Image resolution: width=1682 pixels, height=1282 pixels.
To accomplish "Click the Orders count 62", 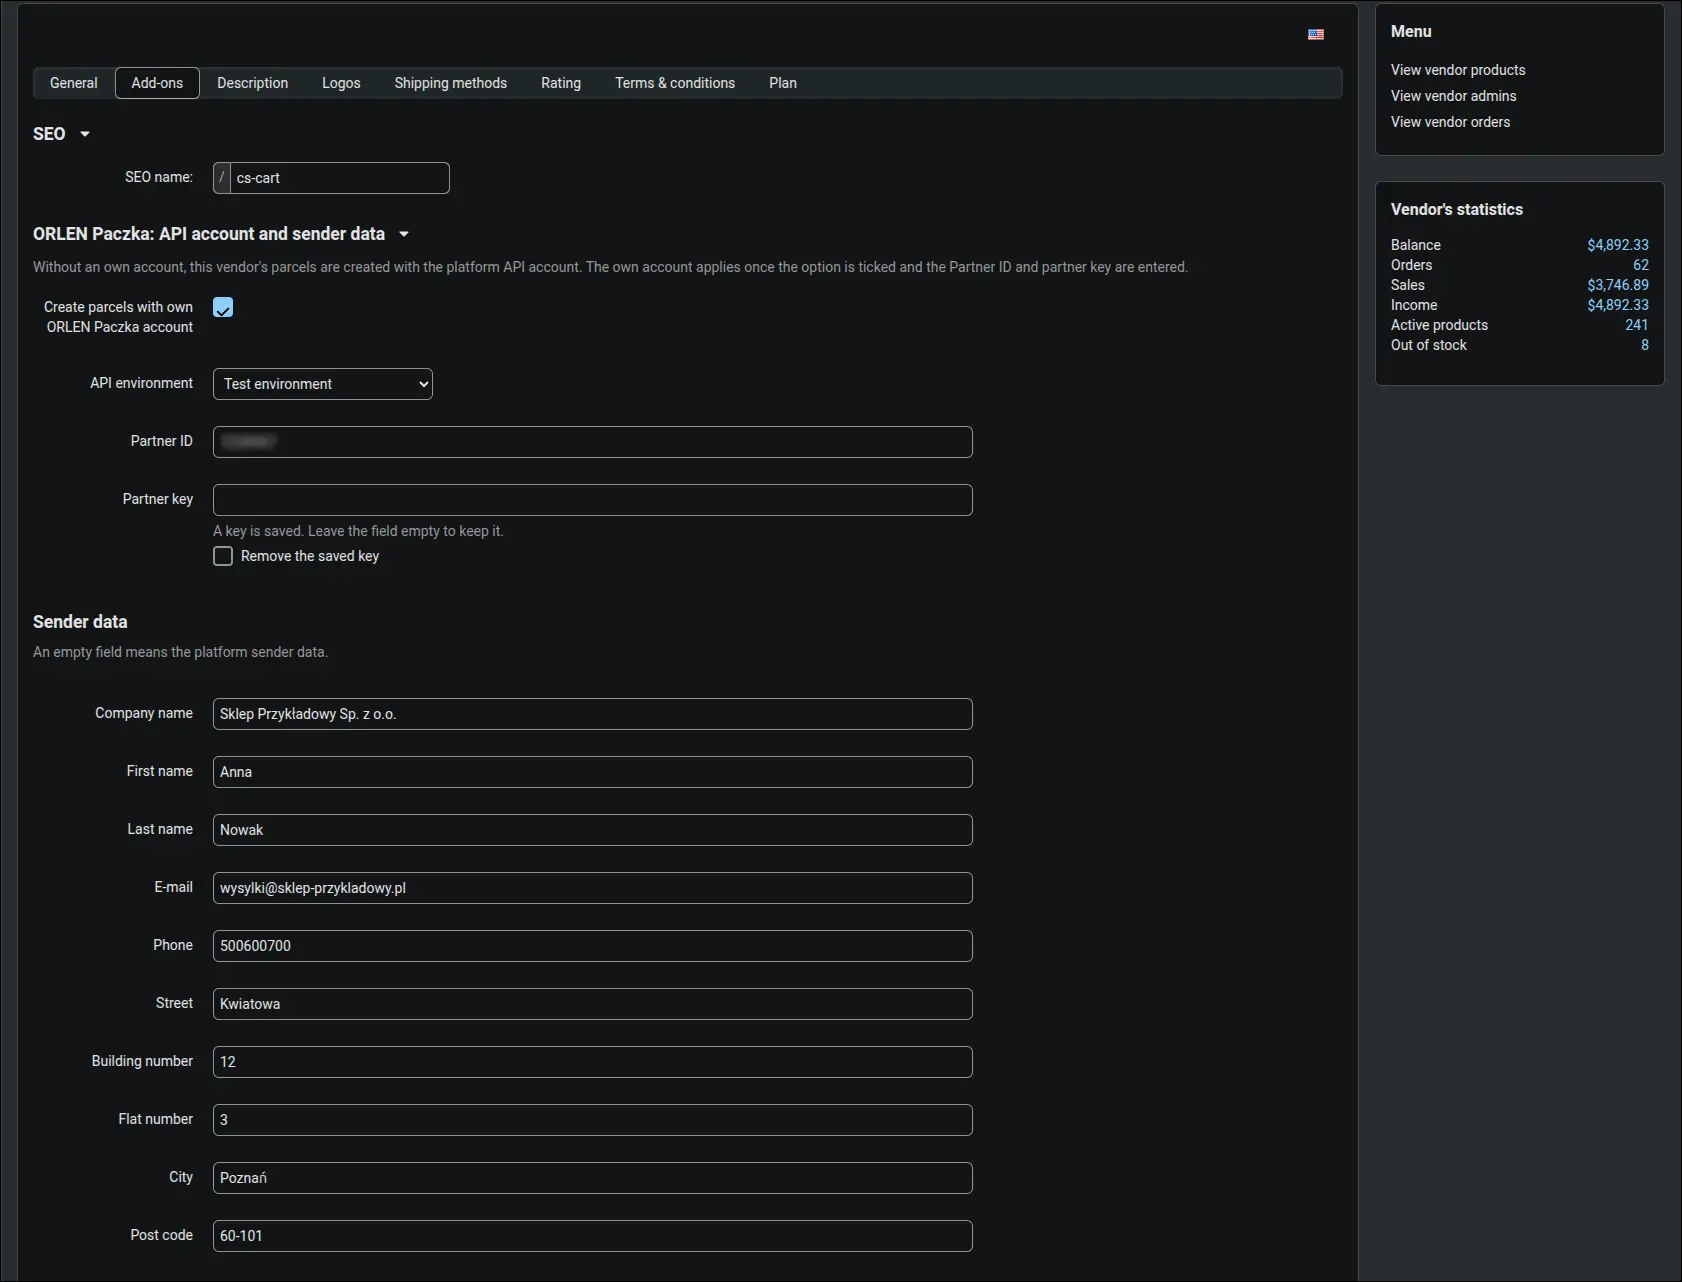I will [x=1641, y=265].
